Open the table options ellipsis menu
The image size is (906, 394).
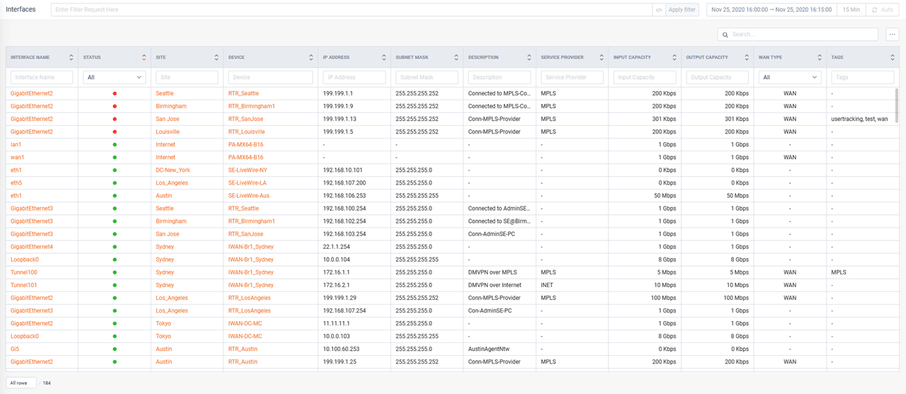pos(892,35)
